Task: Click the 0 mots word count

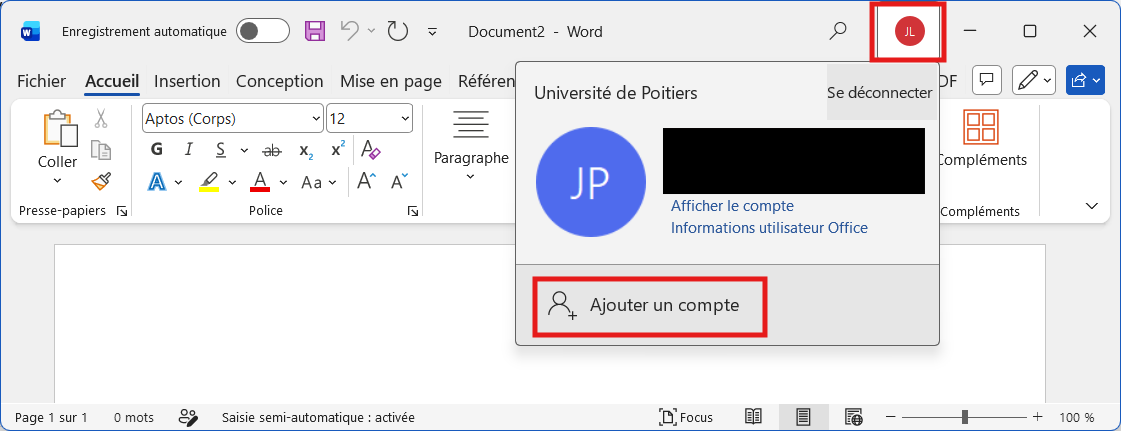Action: (x=134, y=417)
